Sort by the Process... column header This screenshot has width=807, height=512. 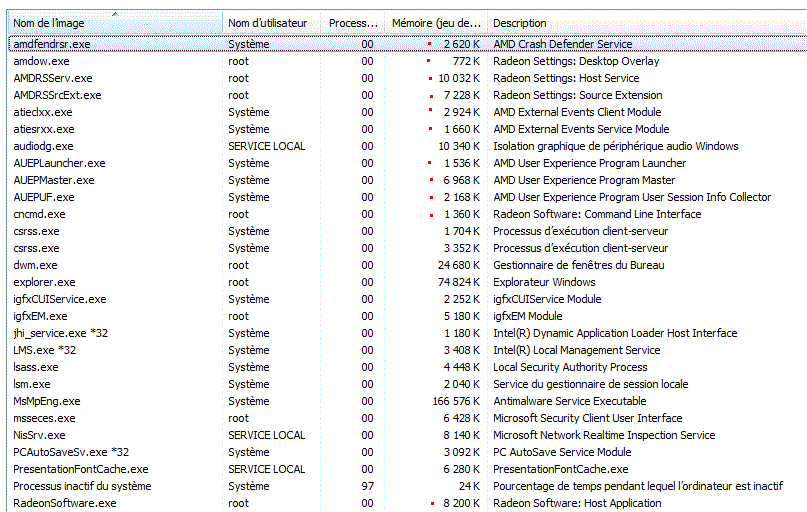click(353, 23)
